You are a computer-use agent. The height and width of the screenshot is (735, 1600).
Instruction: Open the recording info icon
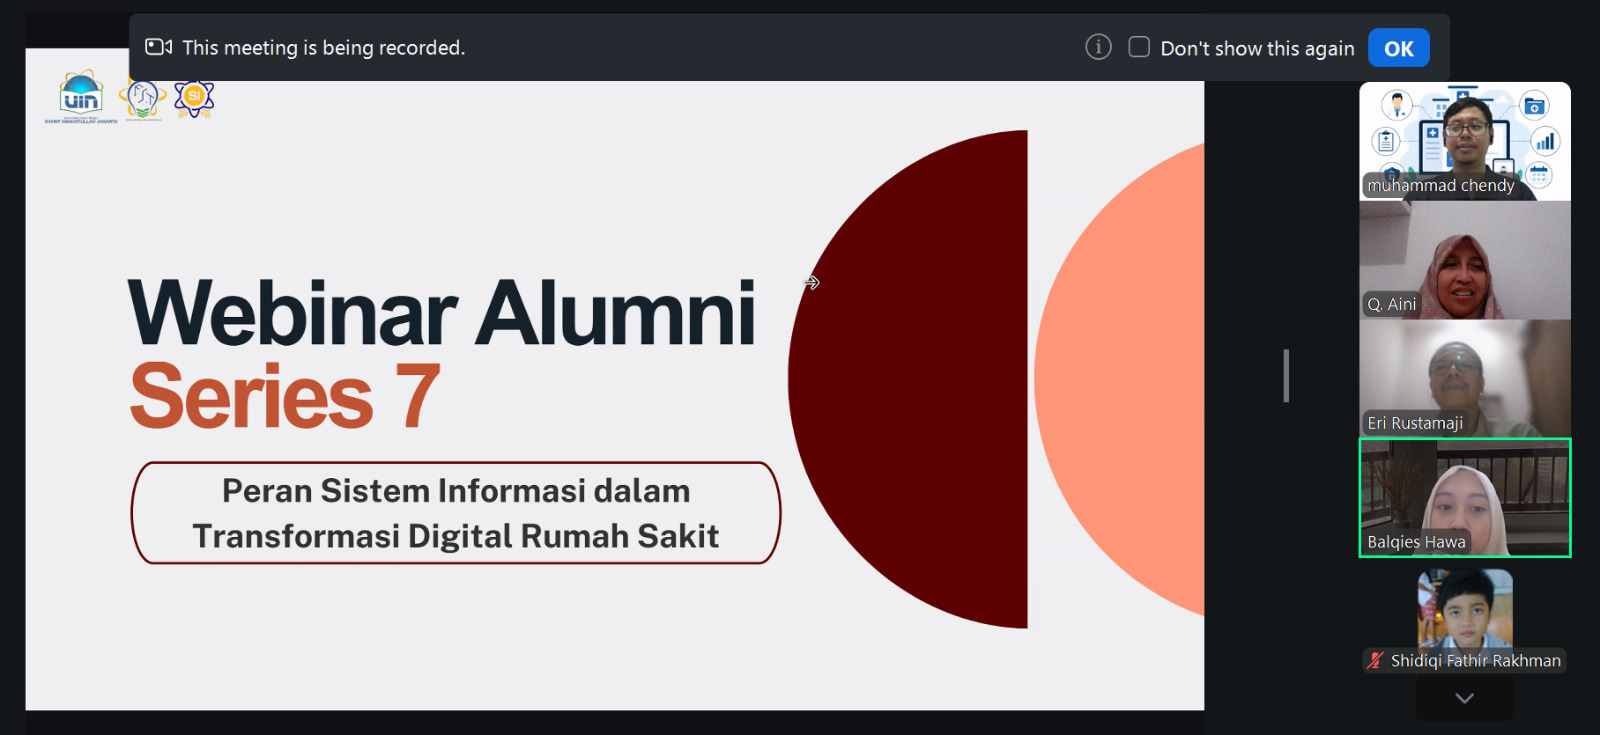click(x=1098, y=47)
